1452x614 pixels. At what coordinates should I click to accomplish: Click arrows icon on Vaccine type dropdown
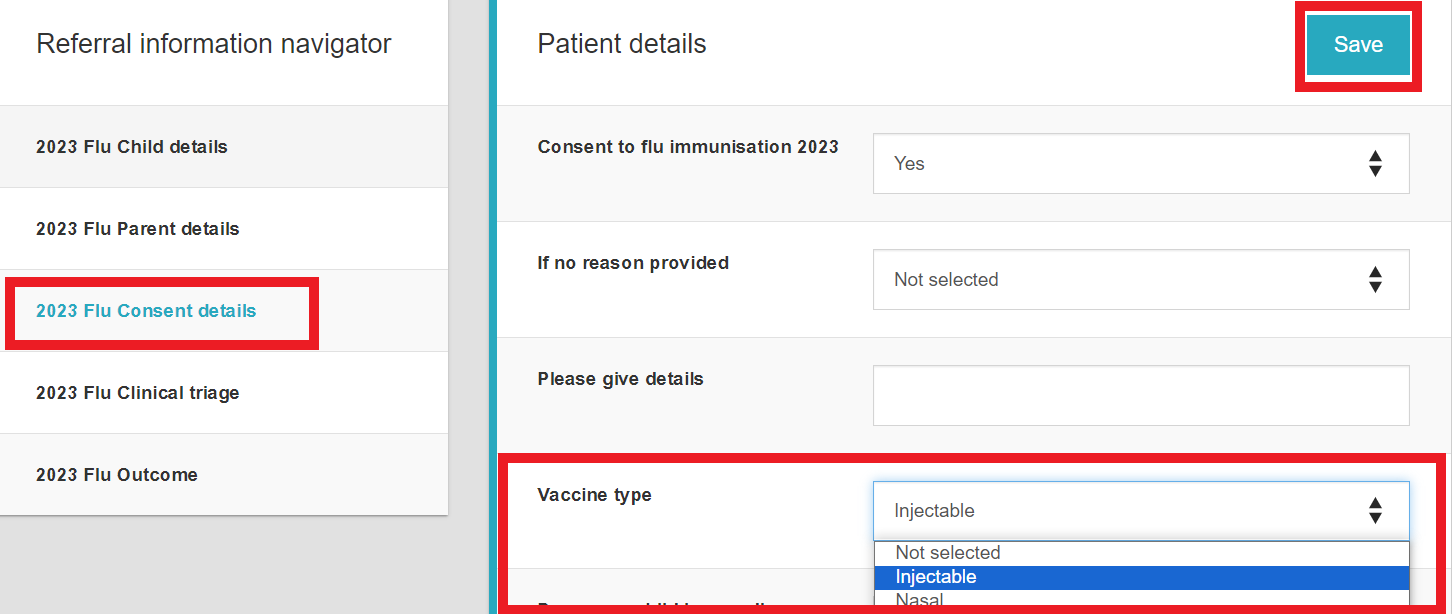tap(1375, 511)
